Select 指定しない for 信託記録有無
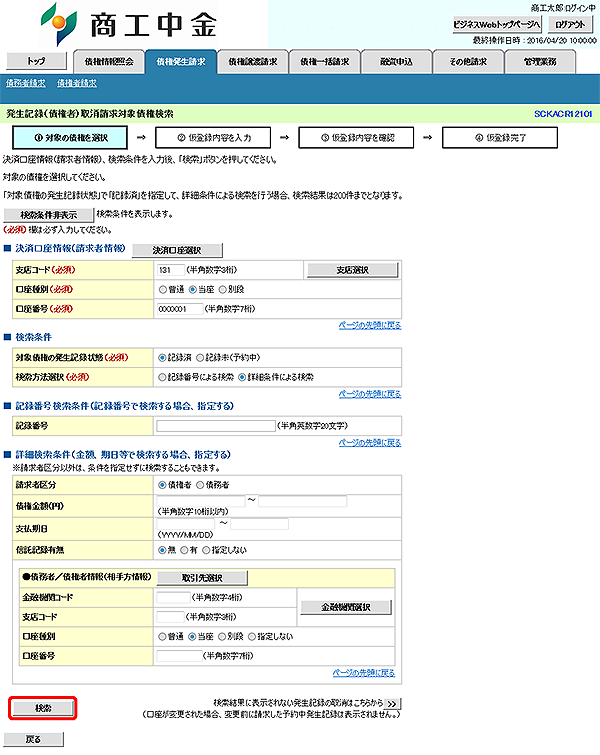The width and height of the screenshot is (600, 755). pos(206,550)
